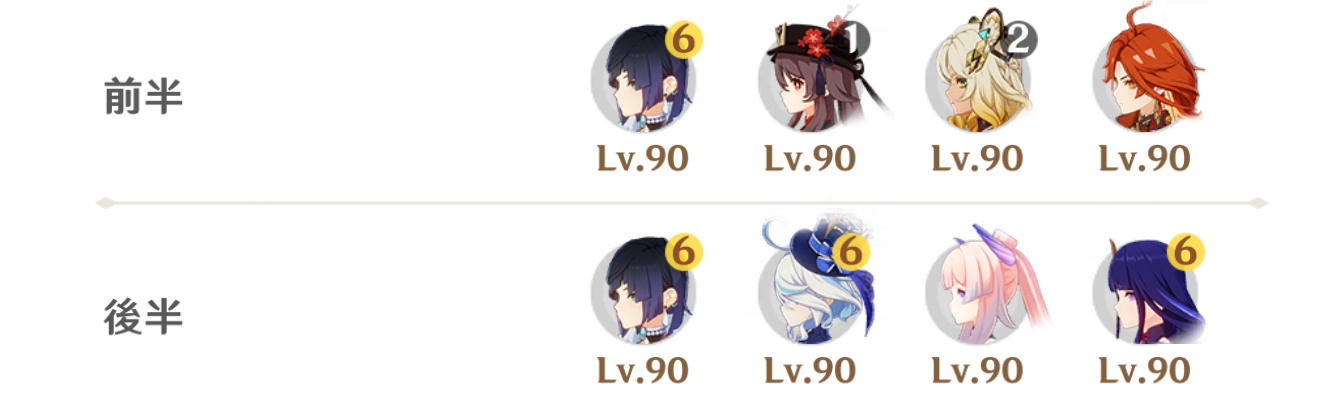Click the gold 6 badge on blue-hat character
Screen dimensions: 1342x409
[849, 253]
